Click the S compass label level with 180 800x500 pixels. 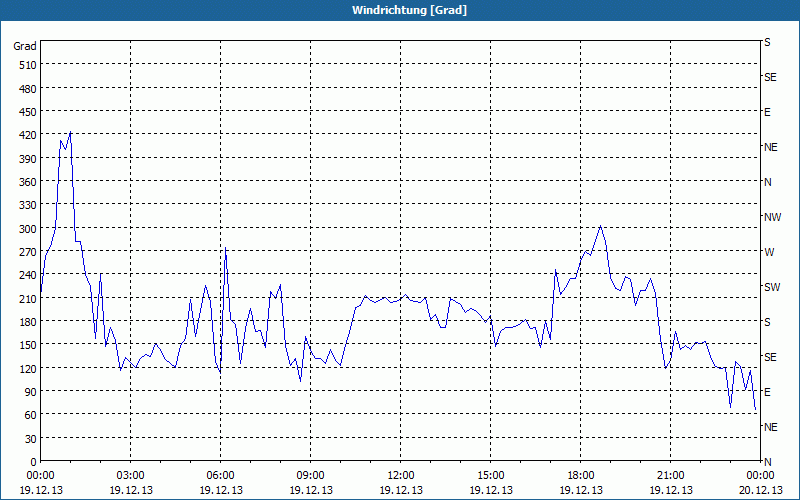click(767, 322)
